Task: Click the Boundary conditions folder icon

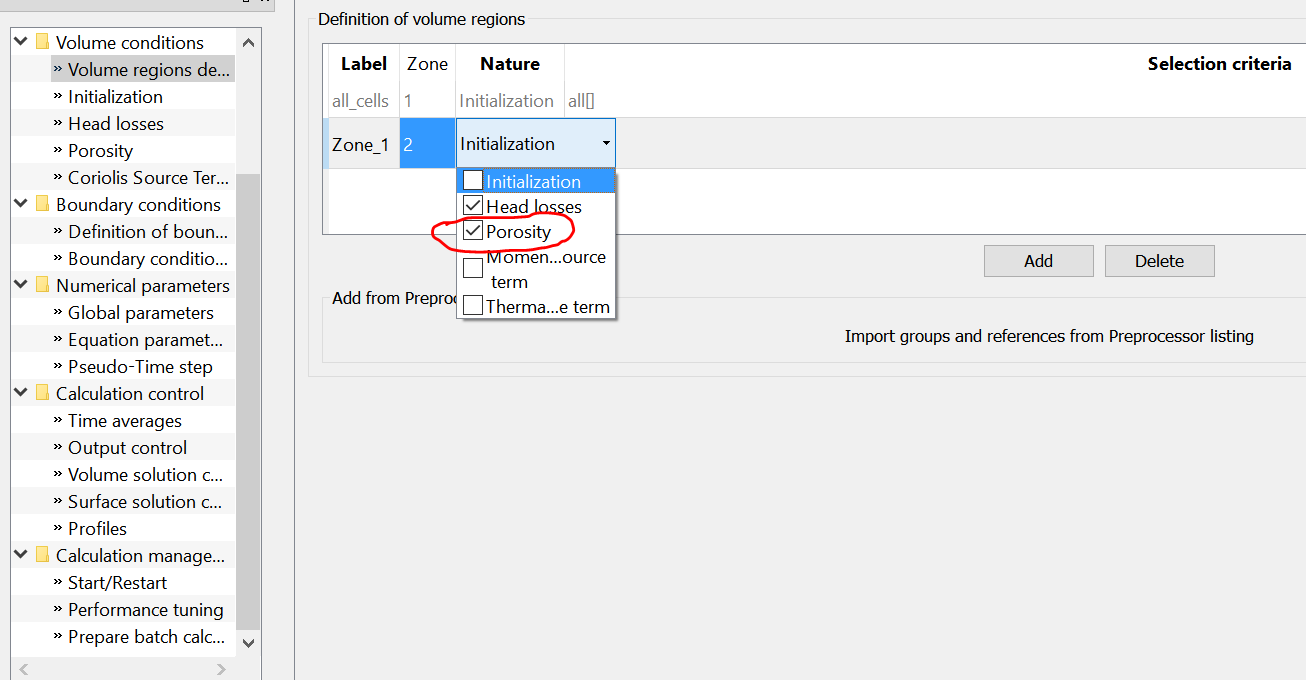Action: (42, 204)
